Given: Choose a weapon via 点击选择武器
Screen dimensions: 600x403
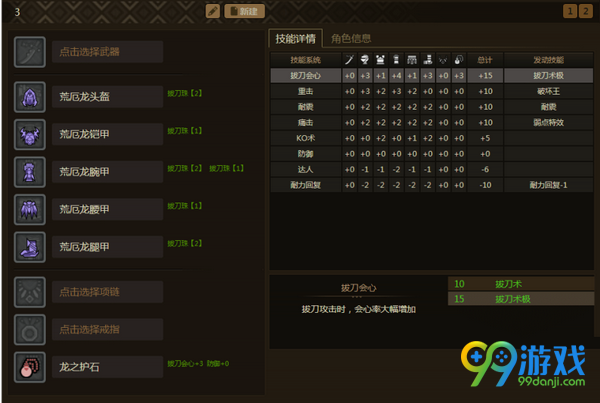Looking at the screenshot, I should pos(108,52).
